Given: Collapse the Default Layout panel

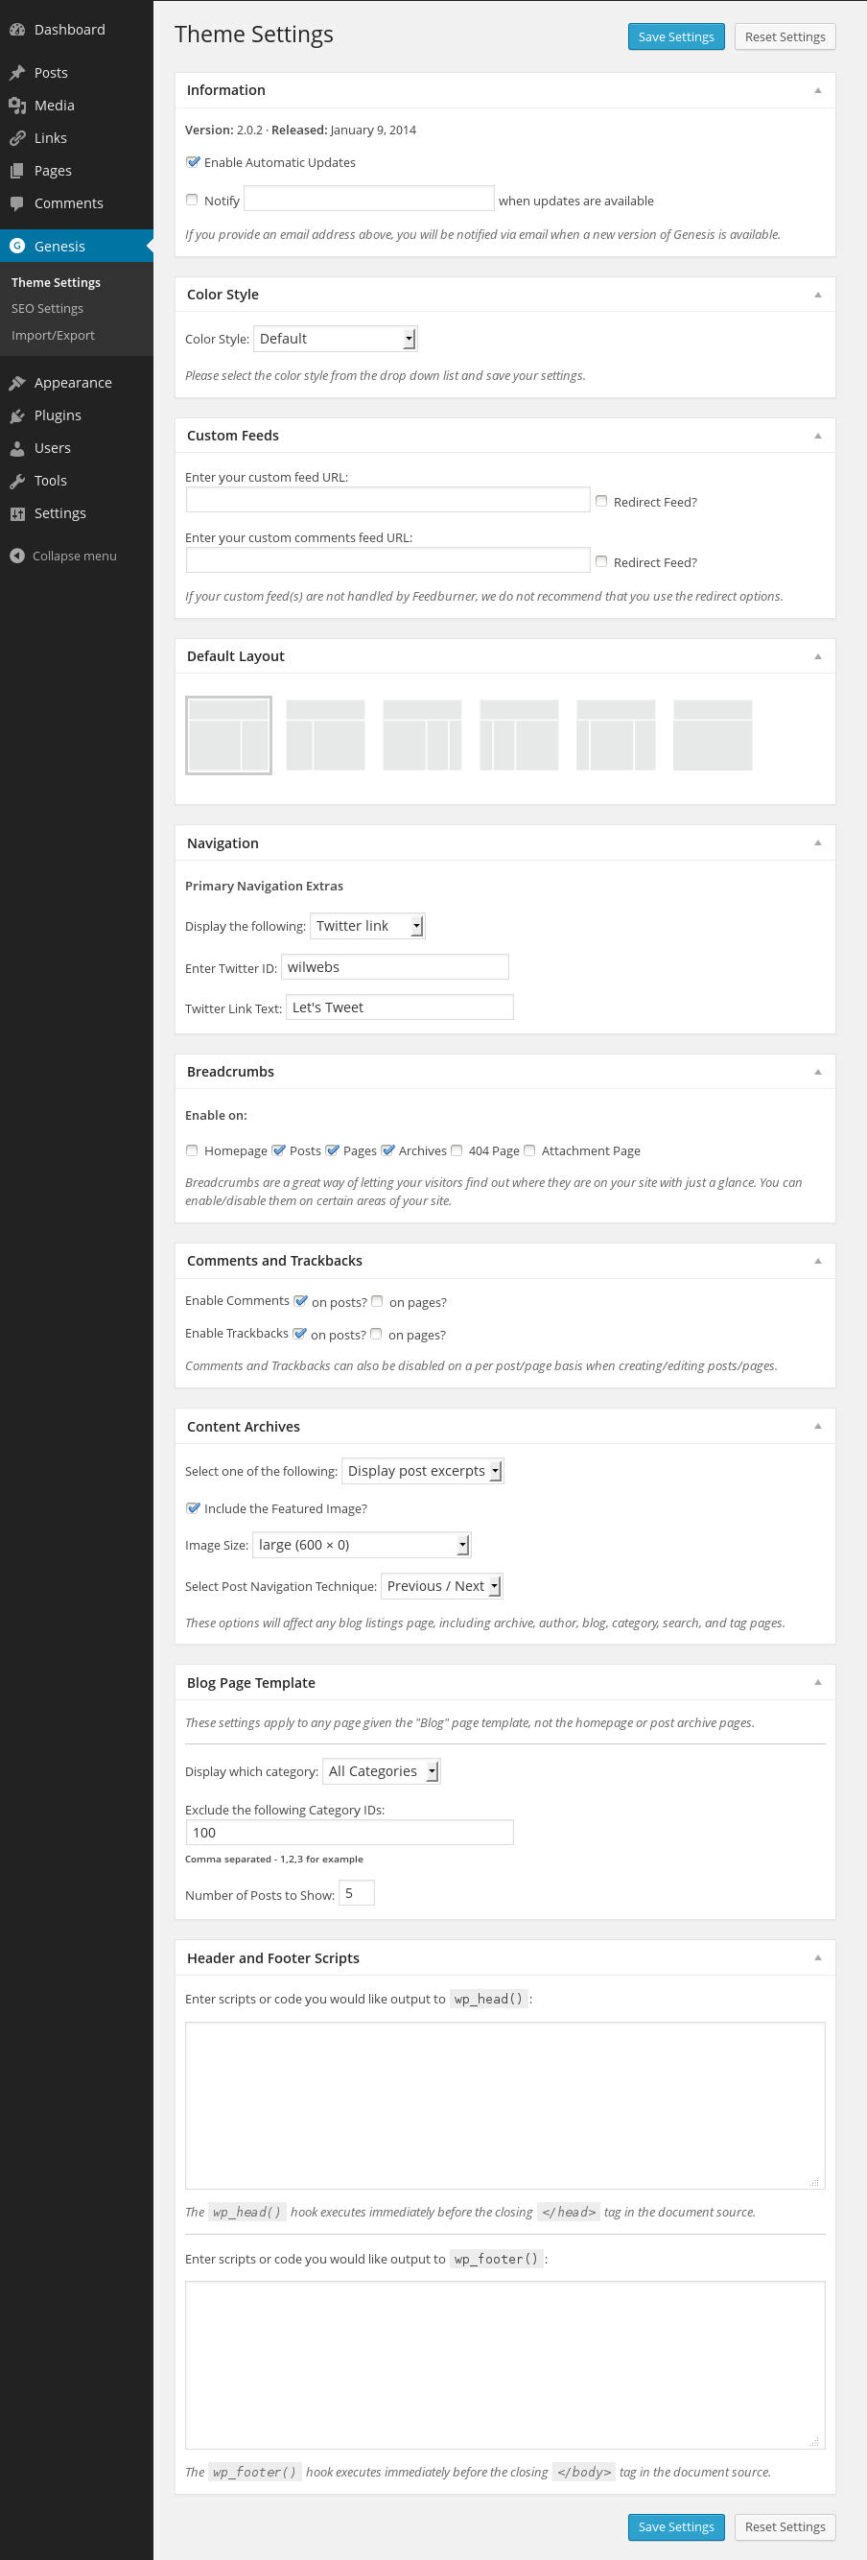Looking at the screenshot, I should pos(817,656).
